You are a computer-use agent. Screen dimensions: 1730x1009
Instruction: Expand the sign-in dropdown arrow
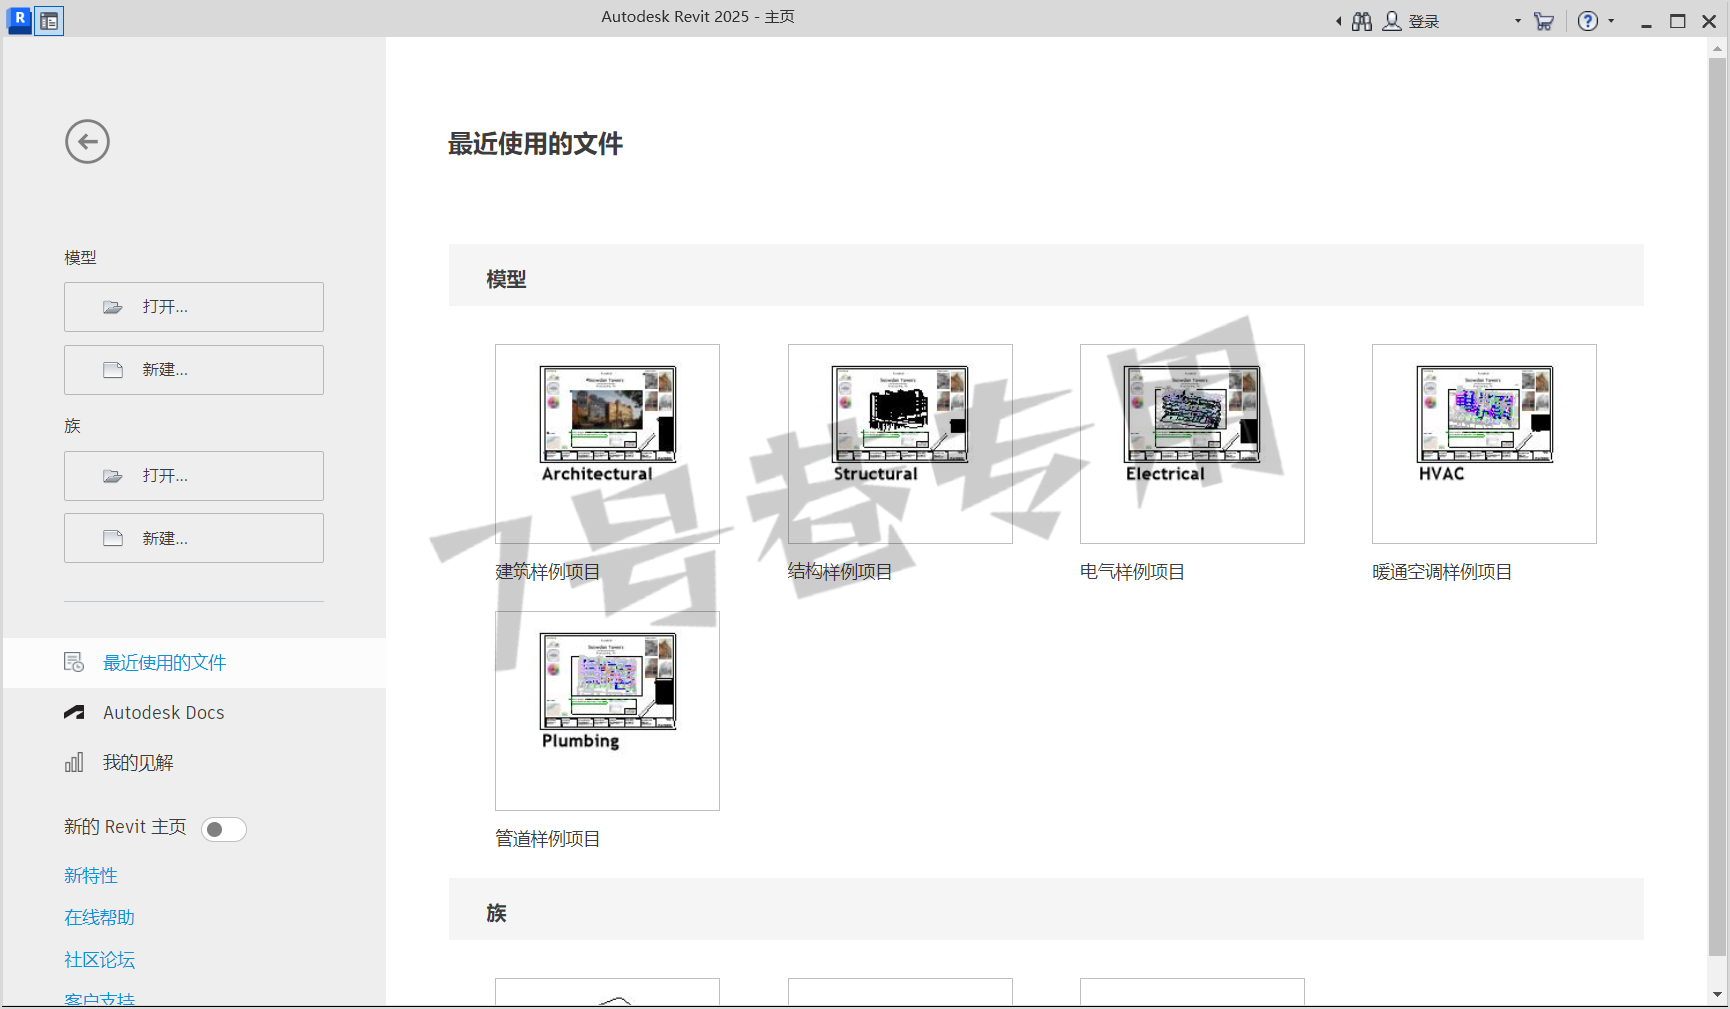1518,21
